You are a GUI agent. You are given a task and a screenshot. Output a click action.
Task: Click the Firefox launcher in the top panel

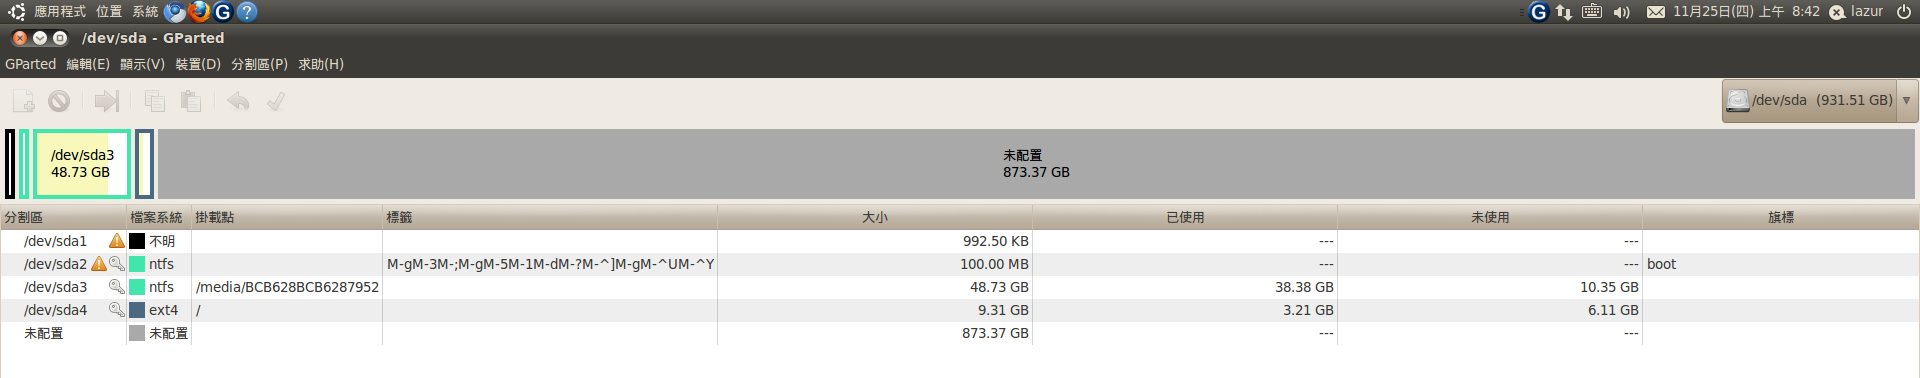[199, 11]
